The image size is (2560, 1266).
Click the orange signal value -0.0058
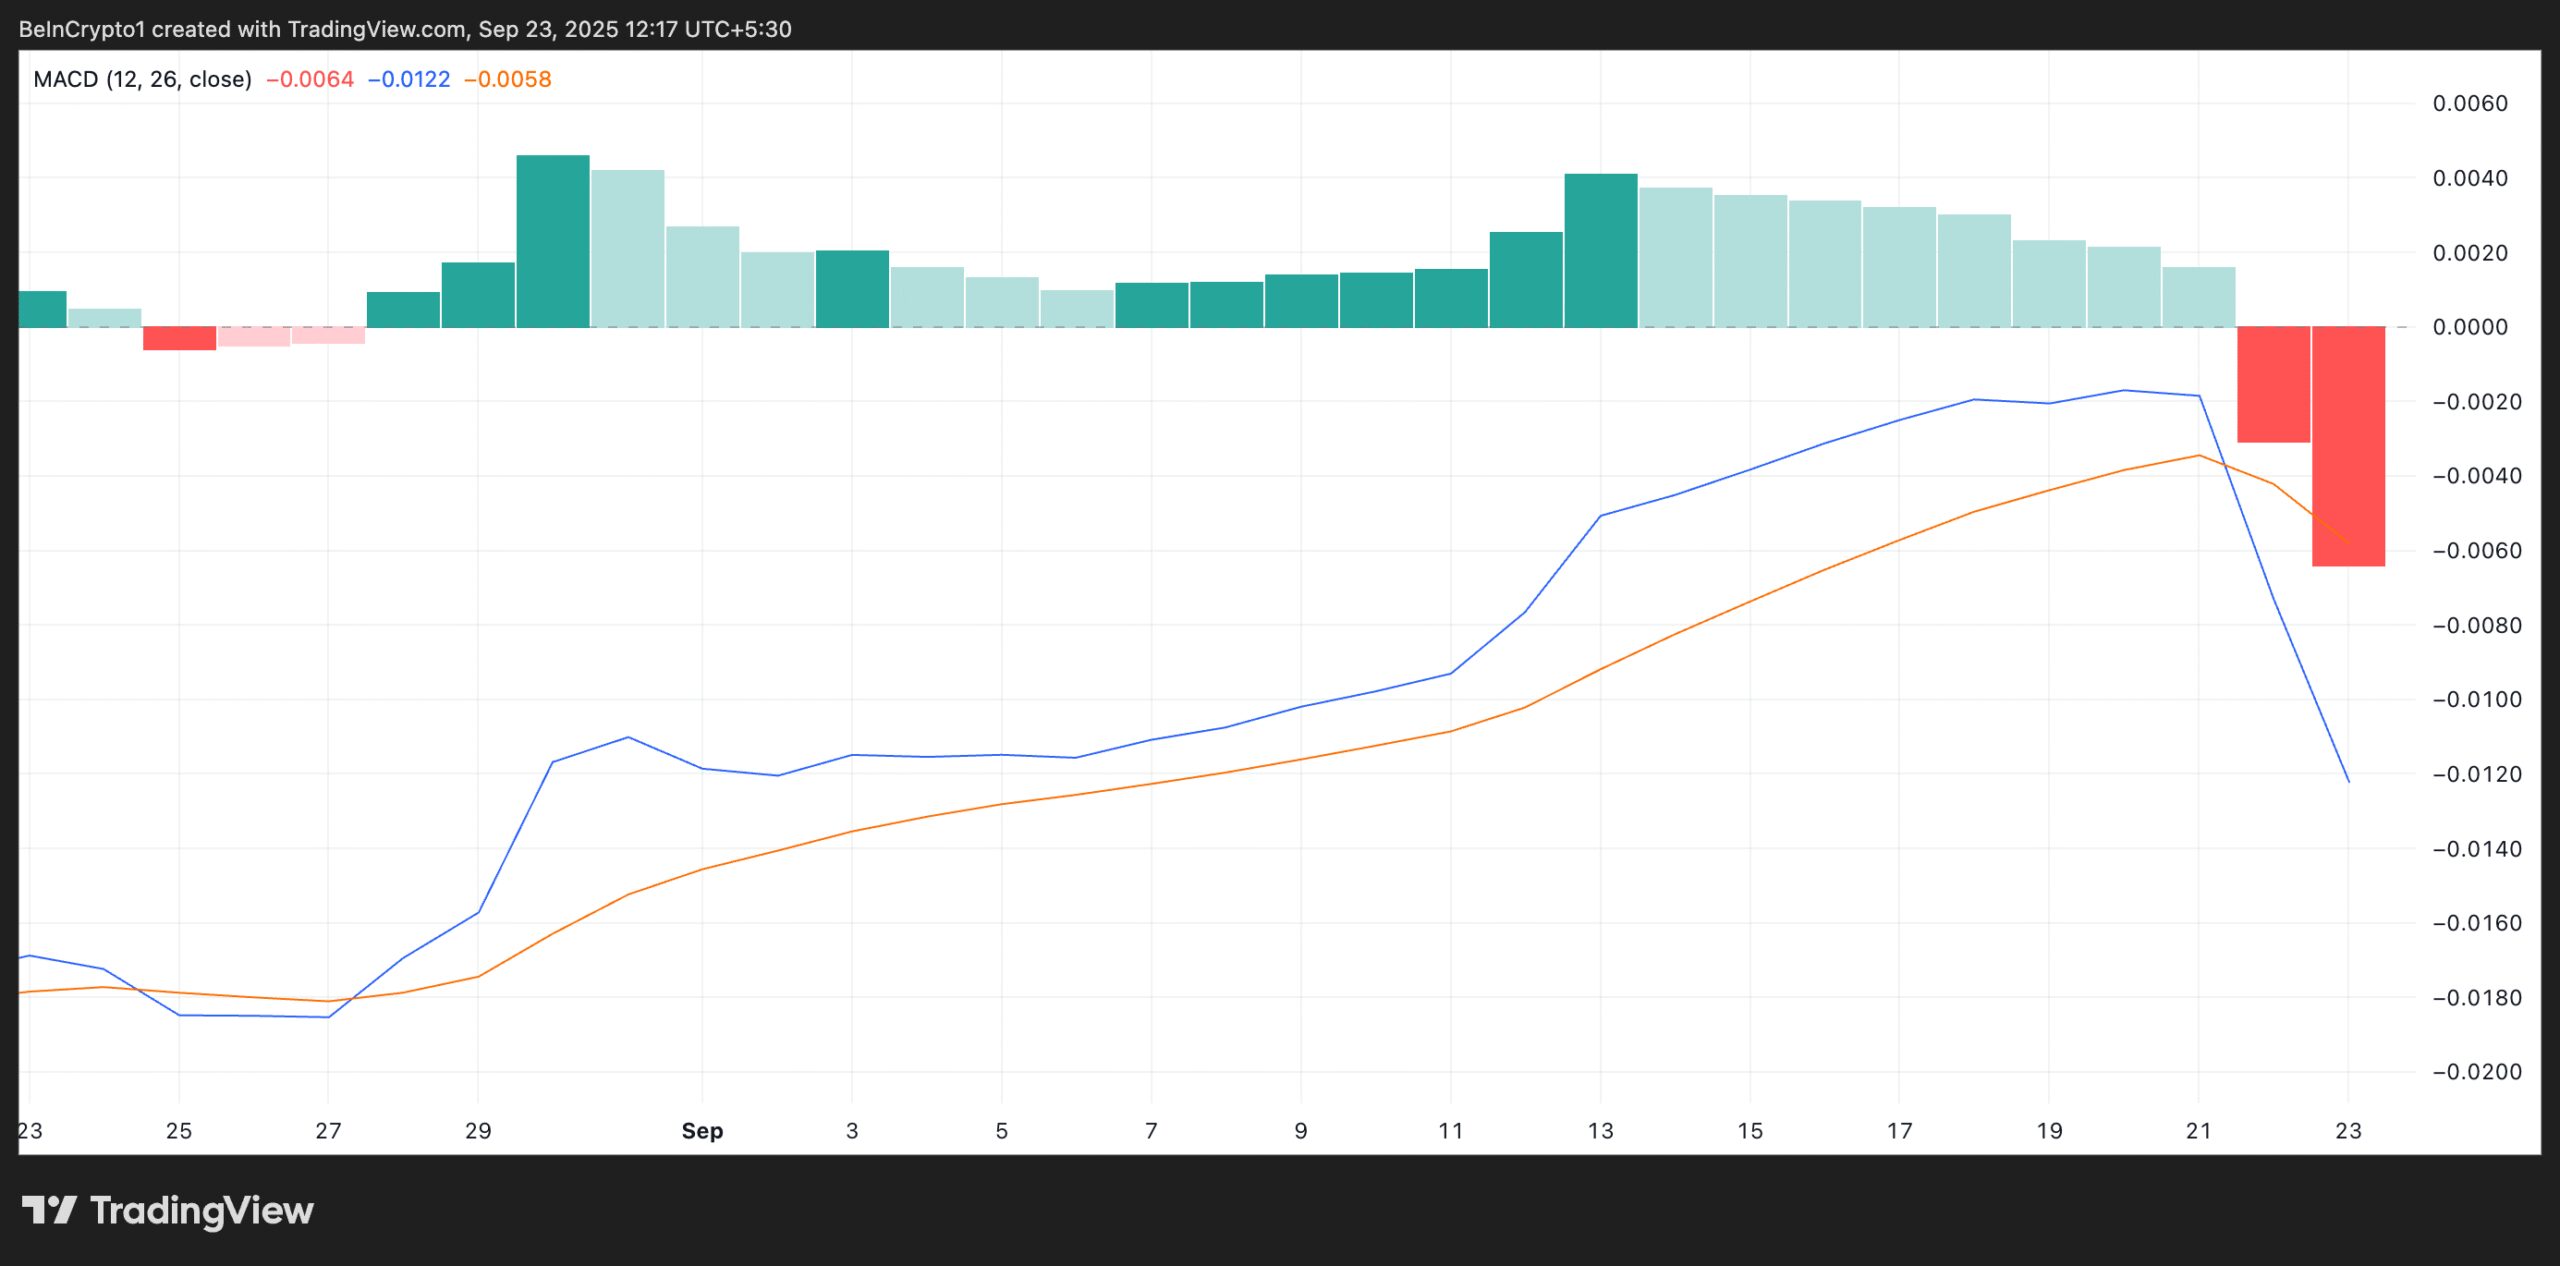(x=508, y=79)
